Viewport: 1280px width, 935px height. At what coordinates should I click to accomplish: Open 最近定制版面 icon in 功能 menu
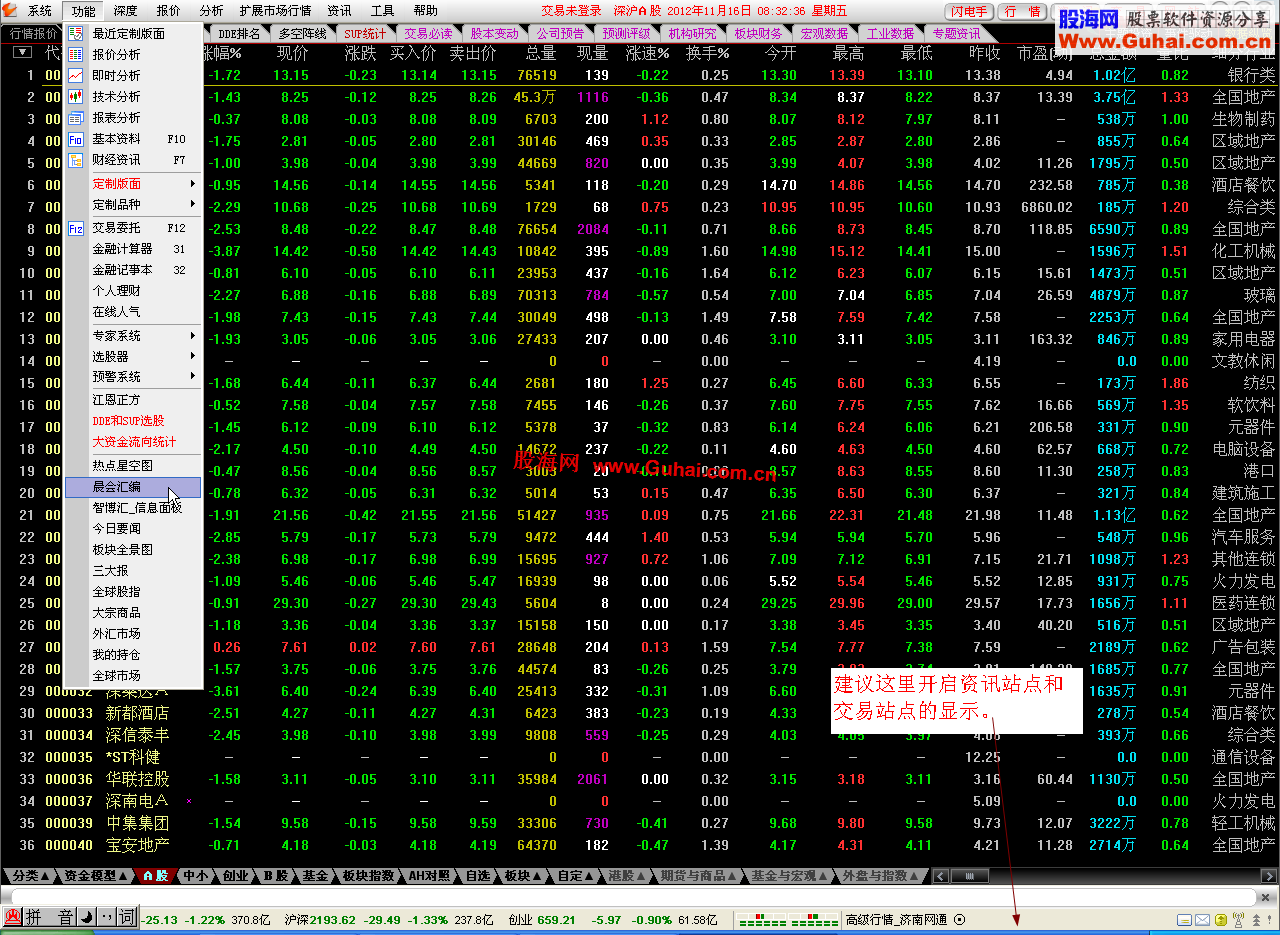(x=76, y=33)
